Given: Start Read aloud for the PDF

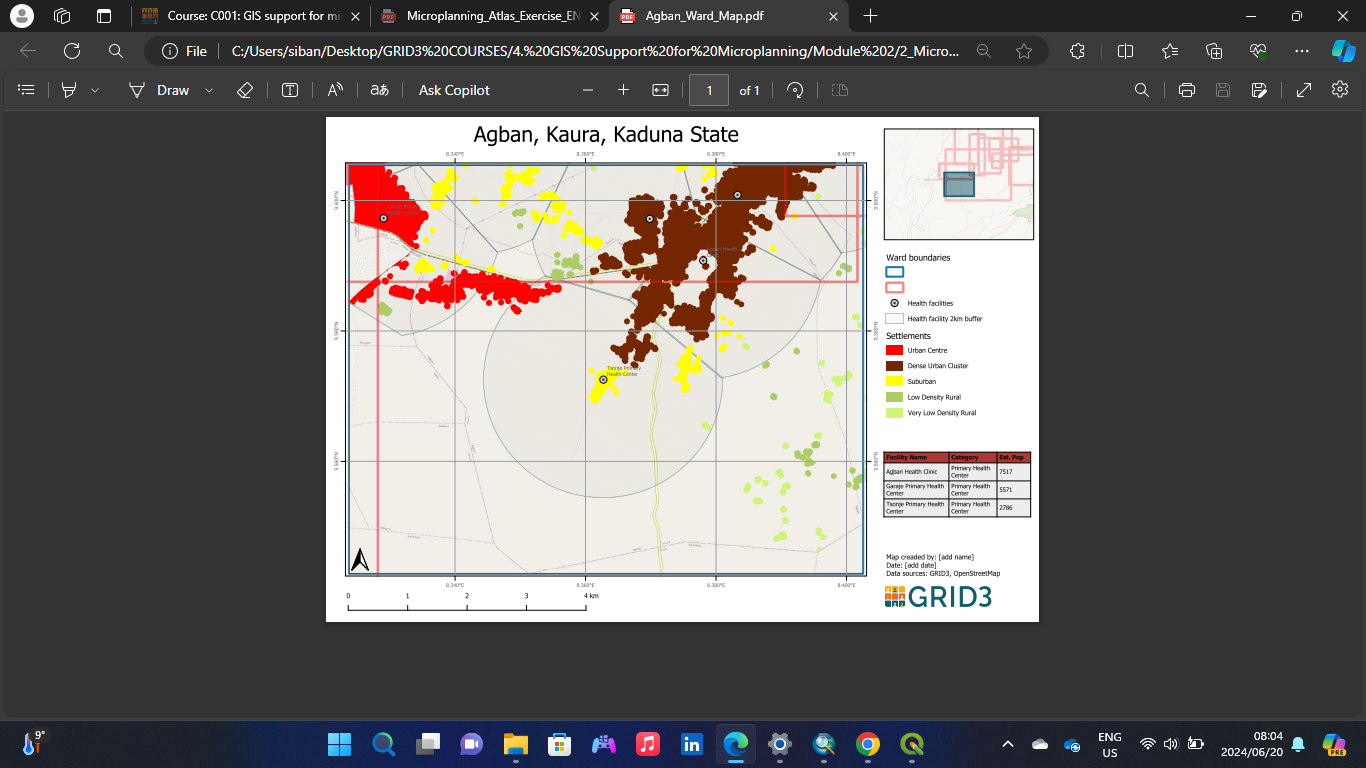Looking at the screenshot, I should pos(336,90).
